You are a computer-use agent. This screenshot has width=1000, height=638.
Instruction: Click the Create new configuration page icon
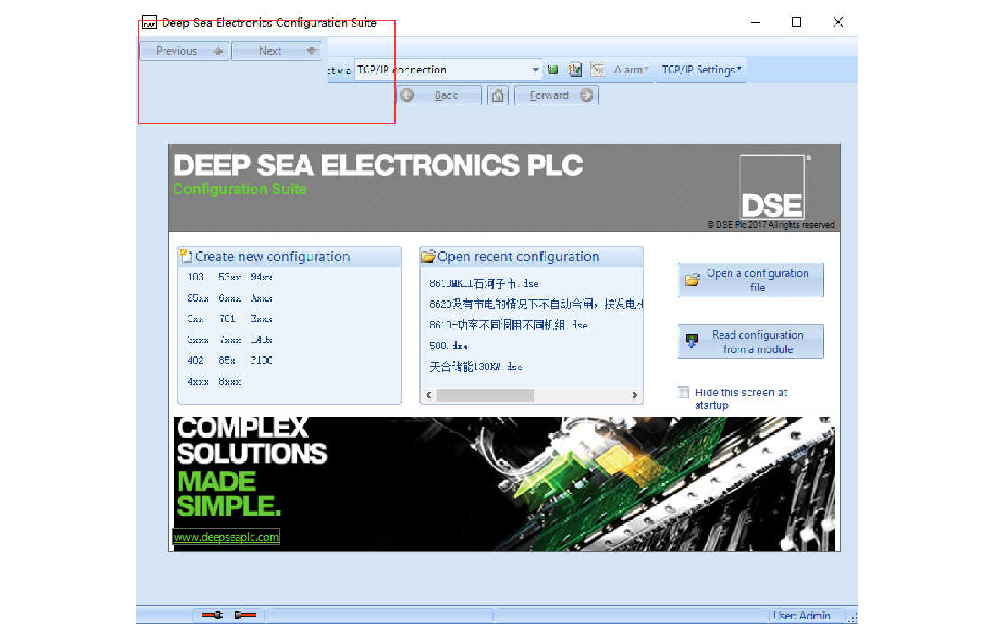186,256
